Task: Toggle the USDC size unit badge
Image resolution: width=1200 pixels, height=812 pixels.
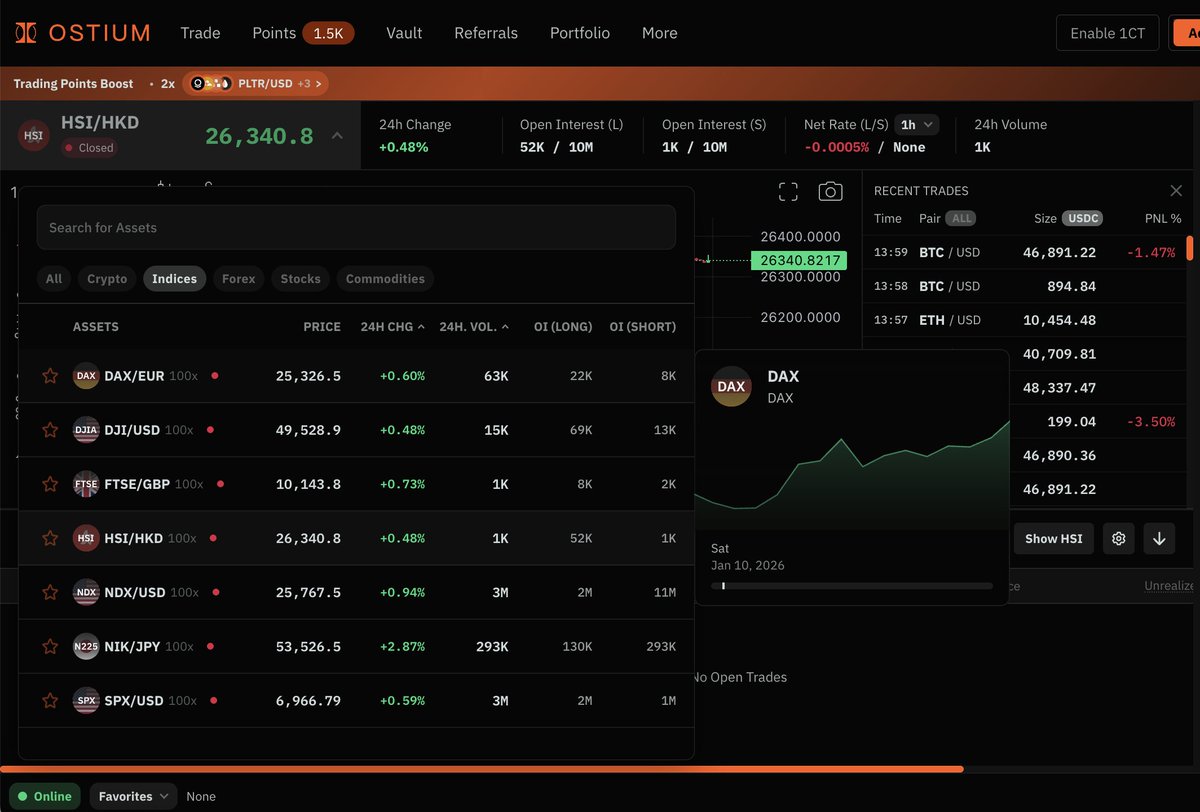Action: pyautogui.click(x=1082, y=218)
